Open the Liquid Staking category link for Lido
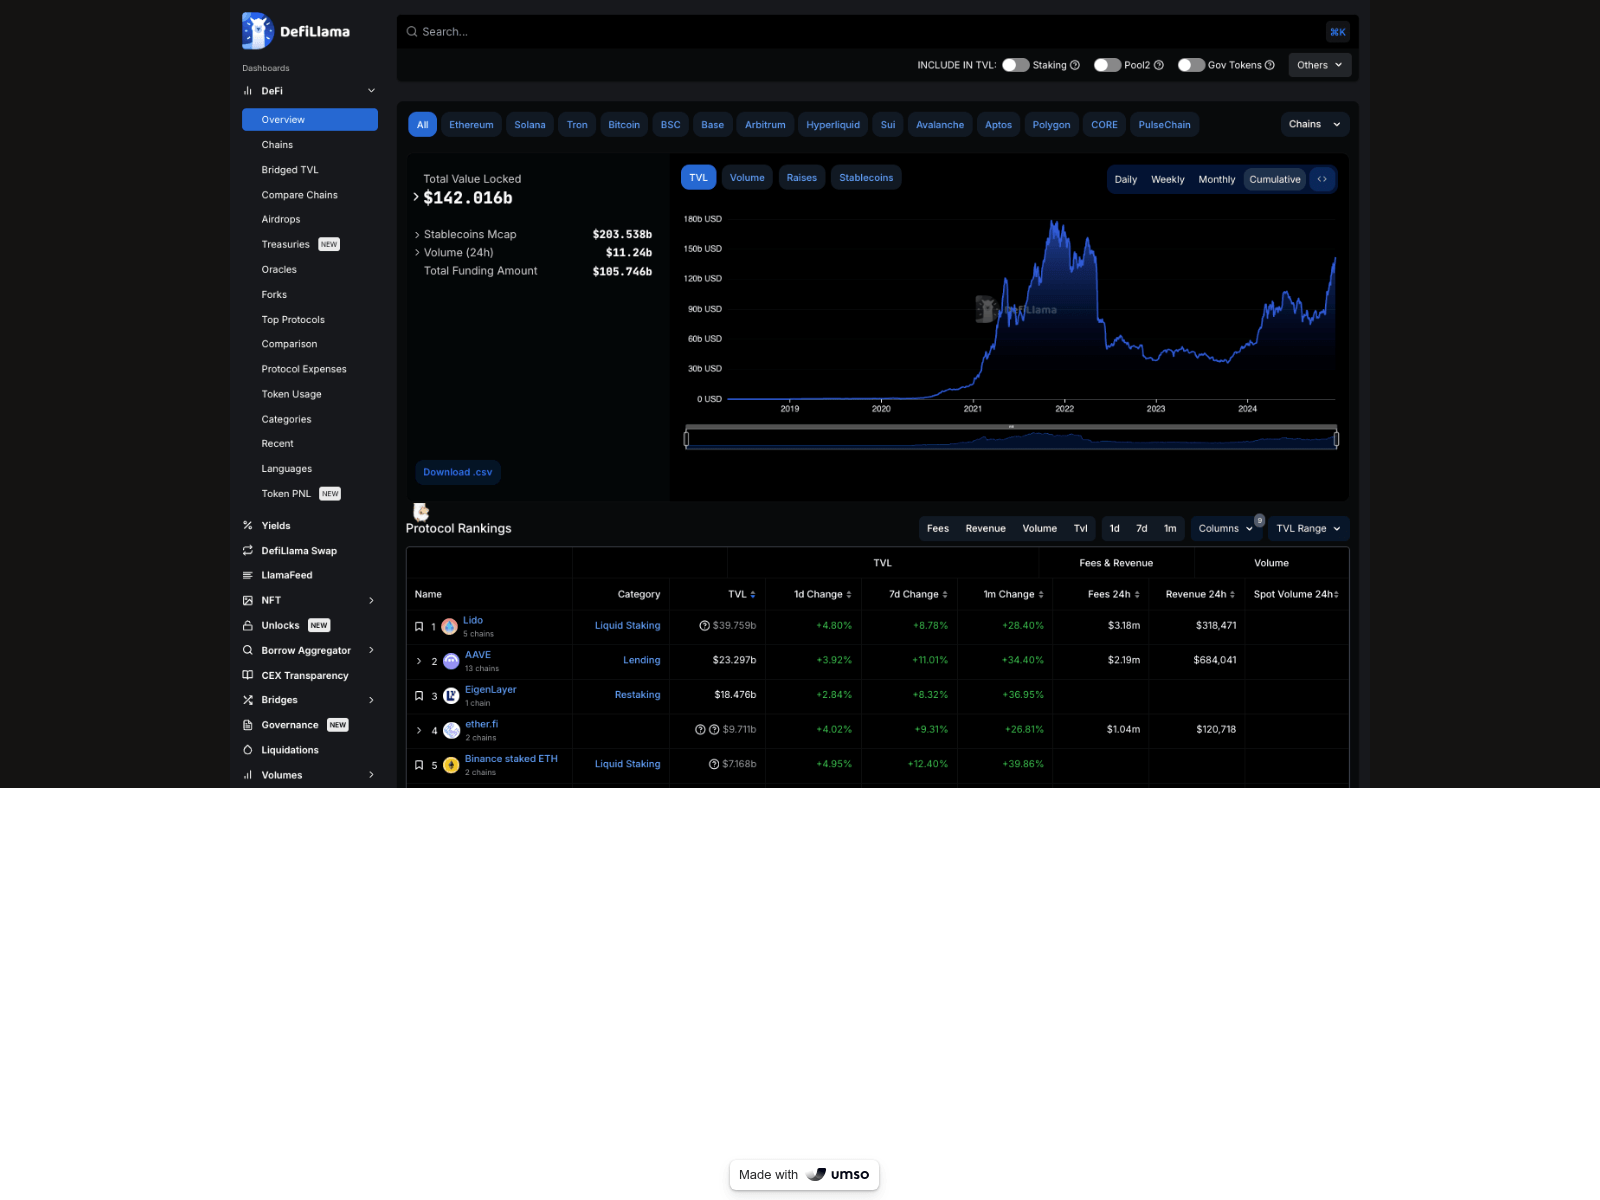Viewport: 1600px width, 1200px height. tap(628, 626)
